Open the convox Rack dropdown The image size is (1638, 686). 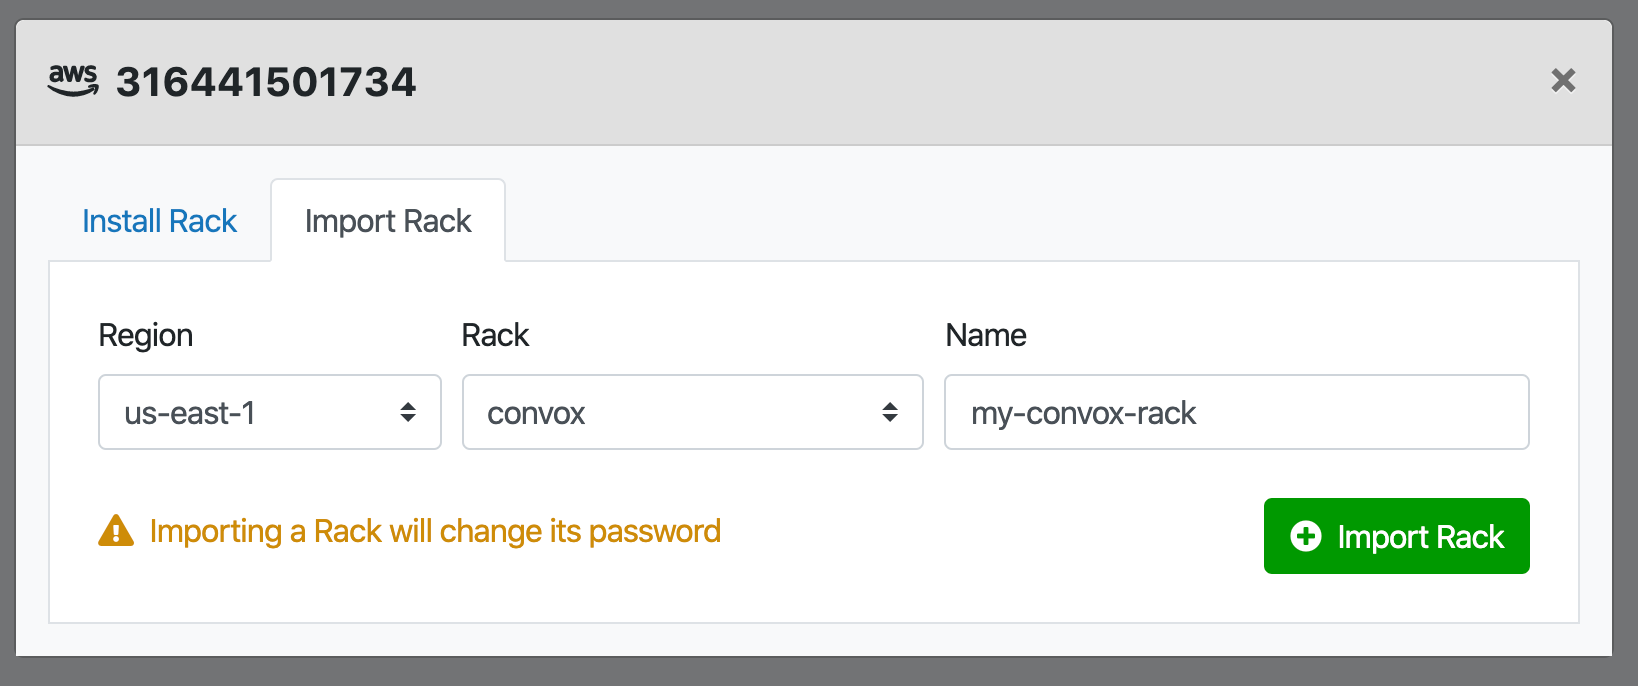692,412
